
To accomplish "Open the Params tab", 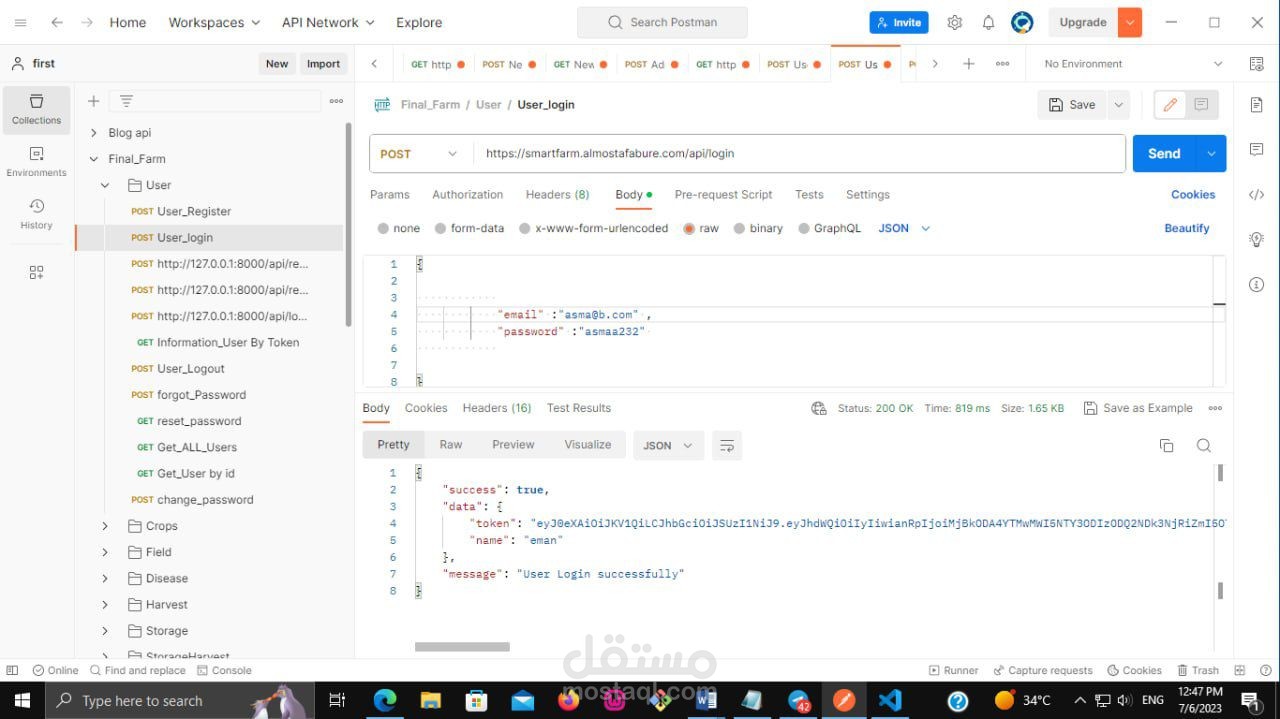I will [x=390, y=195].
